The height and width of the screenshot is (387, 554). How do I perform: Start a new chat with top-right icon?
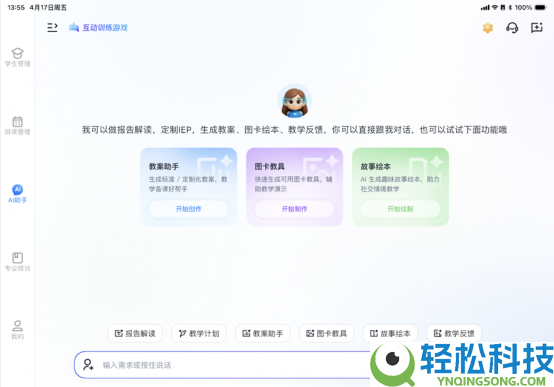pyautogui.click(x=536, y=28)
